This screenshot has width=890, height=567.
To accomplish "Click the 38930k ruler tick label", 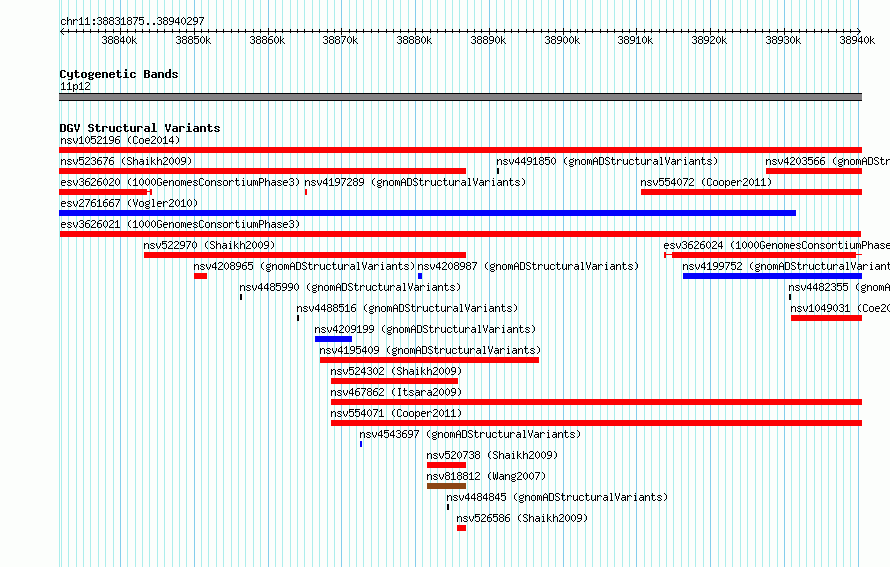I will click(783, 40).
